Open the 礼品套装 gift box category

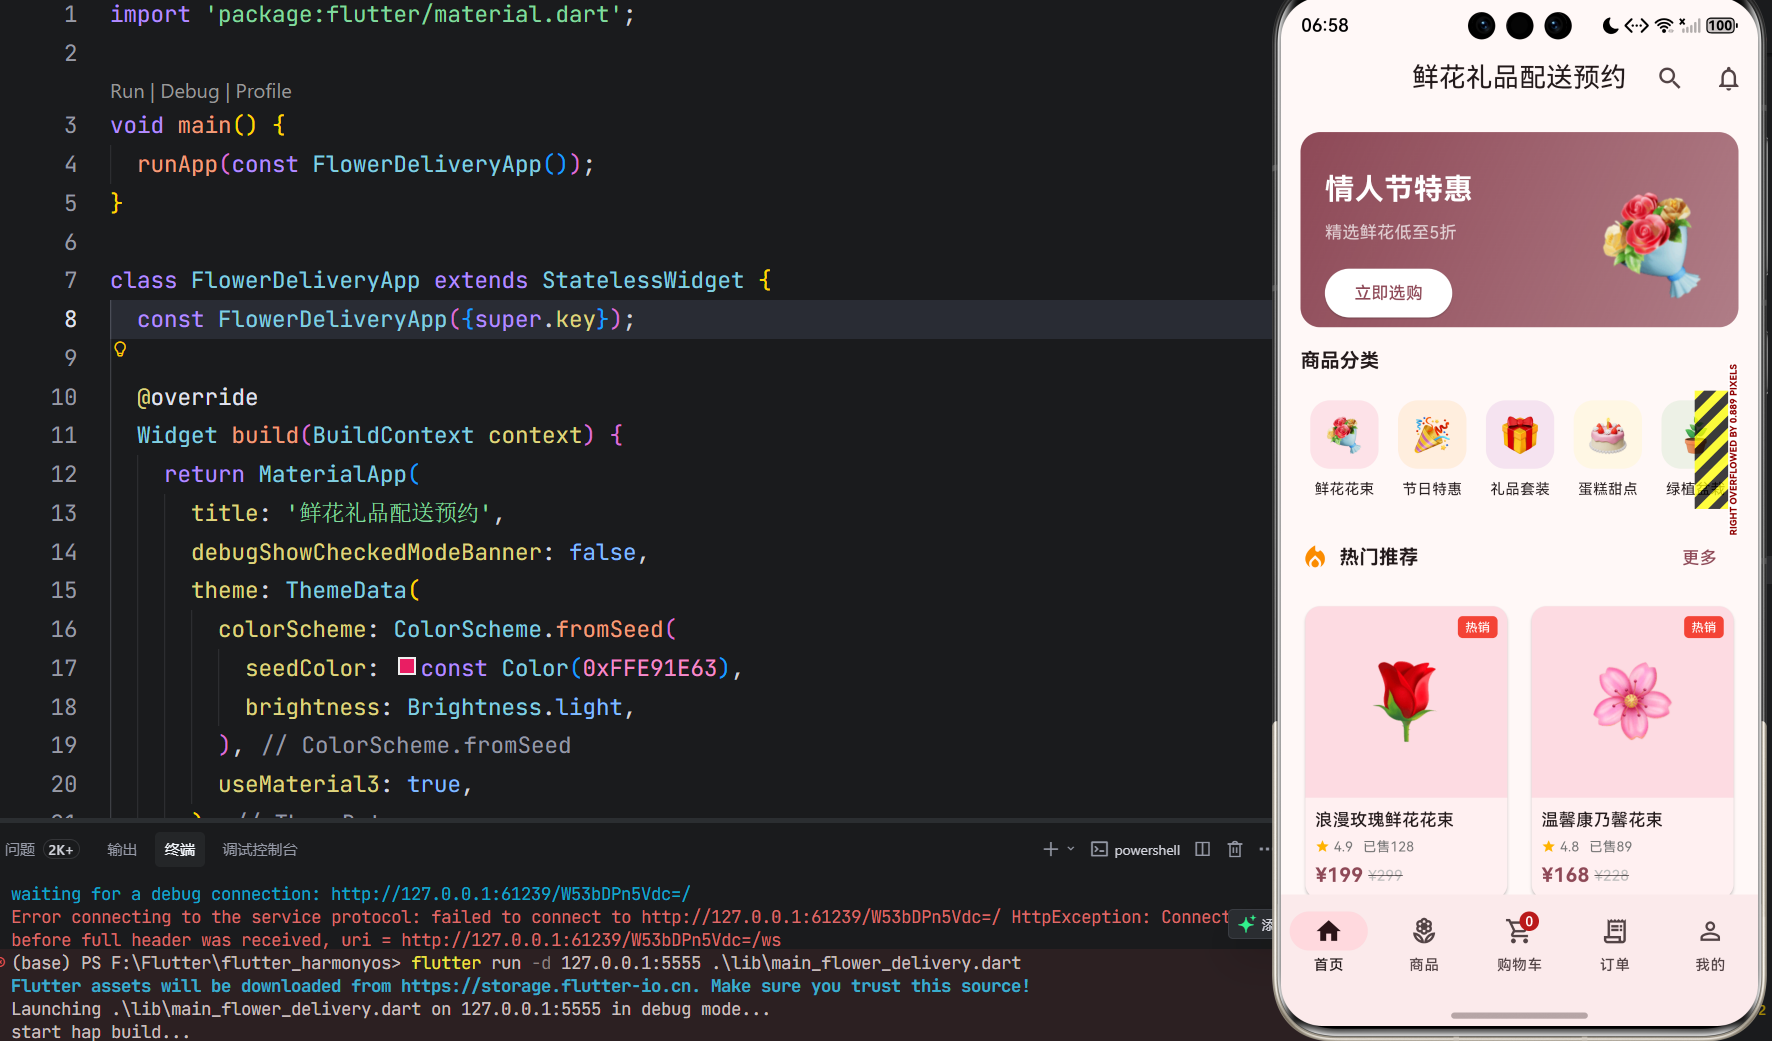pos(1519,434)
